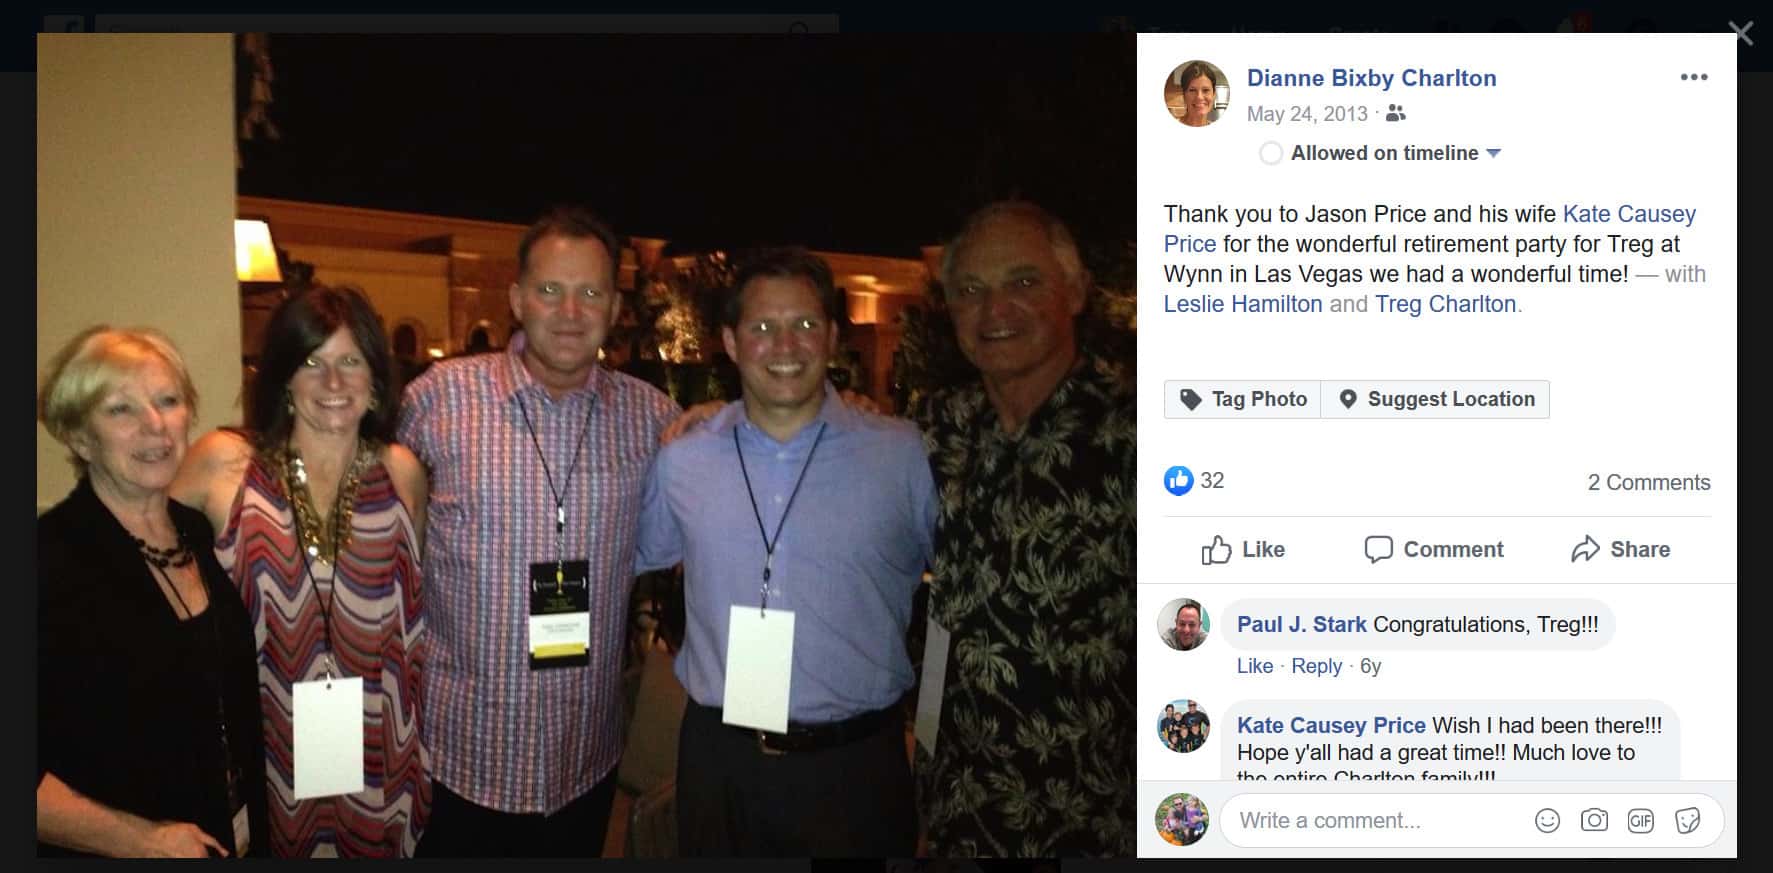Click the emoji smiley icon in comment box

1547,821
